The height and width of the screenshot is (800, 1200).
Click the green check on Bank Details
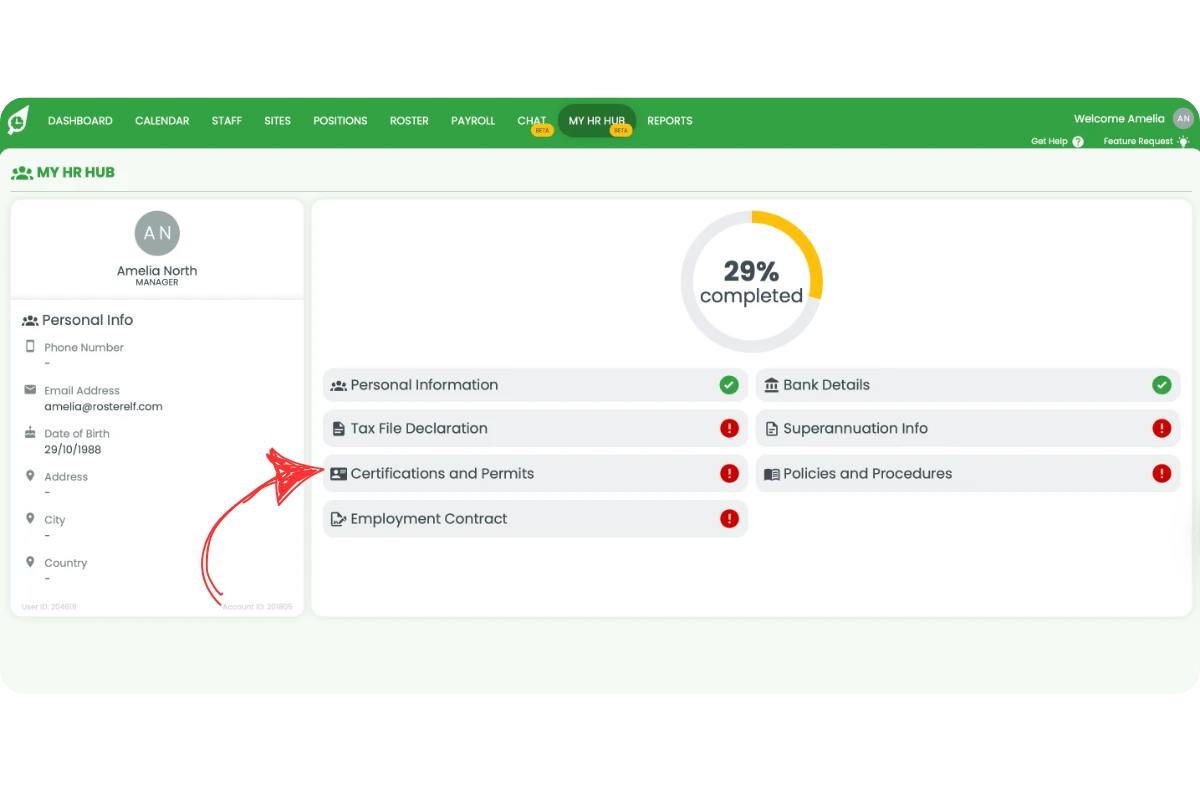point(1161,385)
